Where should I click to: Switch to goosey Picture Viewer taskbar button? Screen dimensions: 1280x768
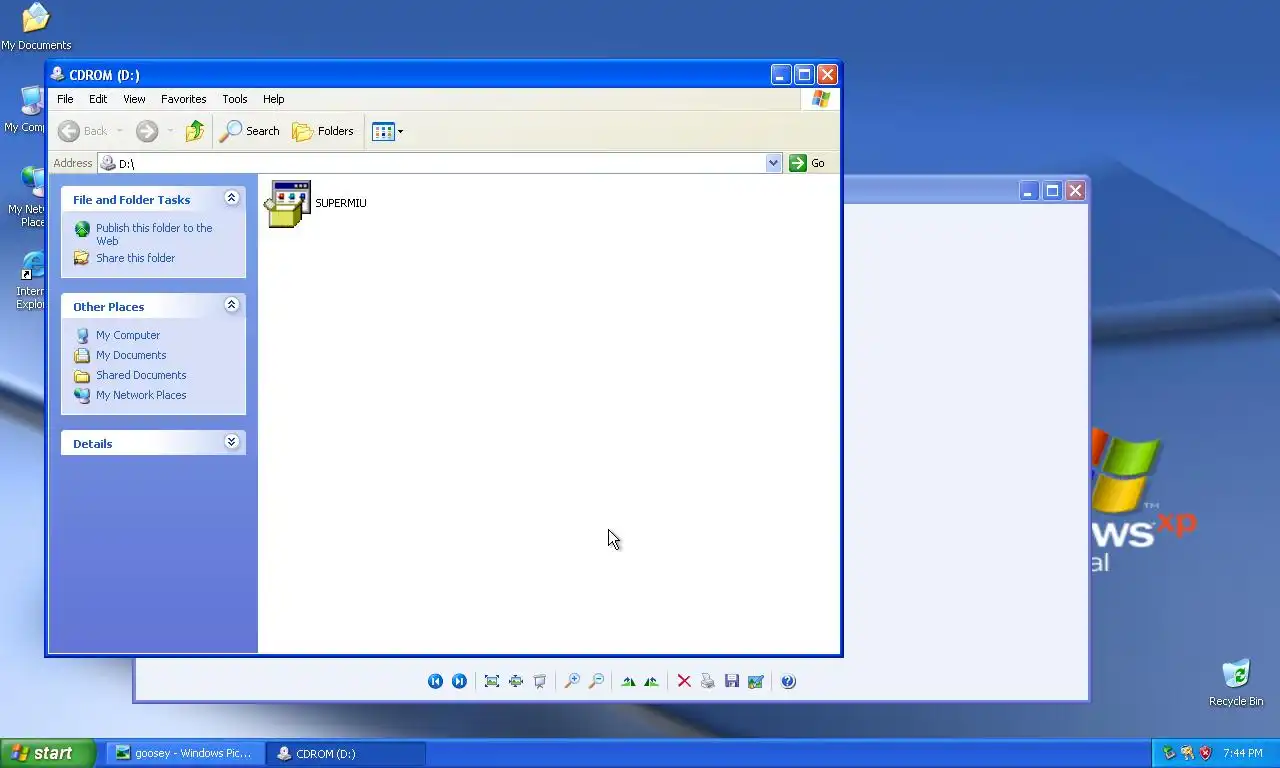pos(186,753)
